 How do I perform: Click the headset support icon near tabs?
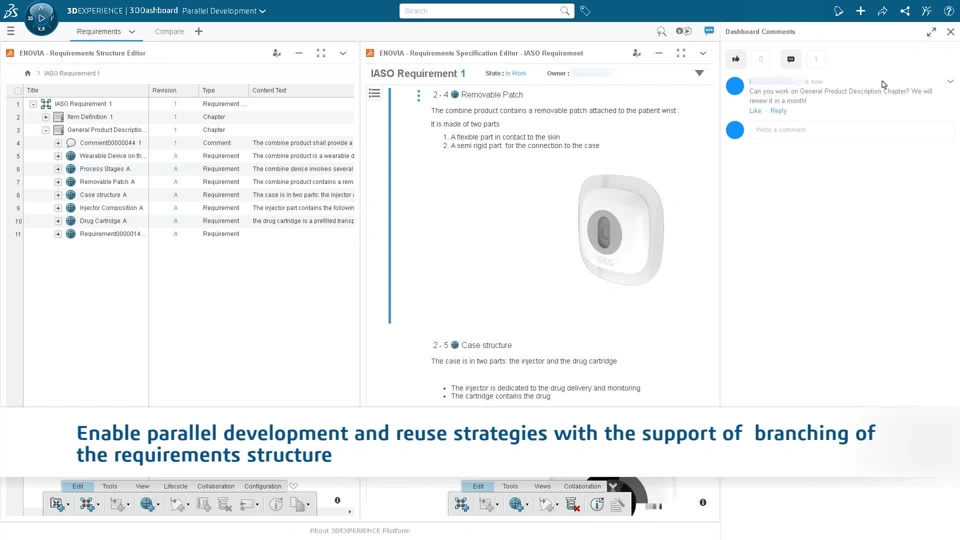click(x=661, y=31)
